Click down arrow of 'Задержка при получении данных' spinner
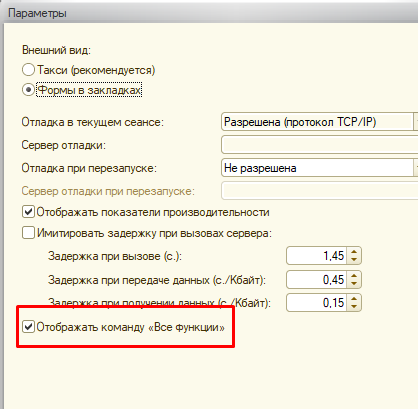The image size is (418, 409). [354, 306]
